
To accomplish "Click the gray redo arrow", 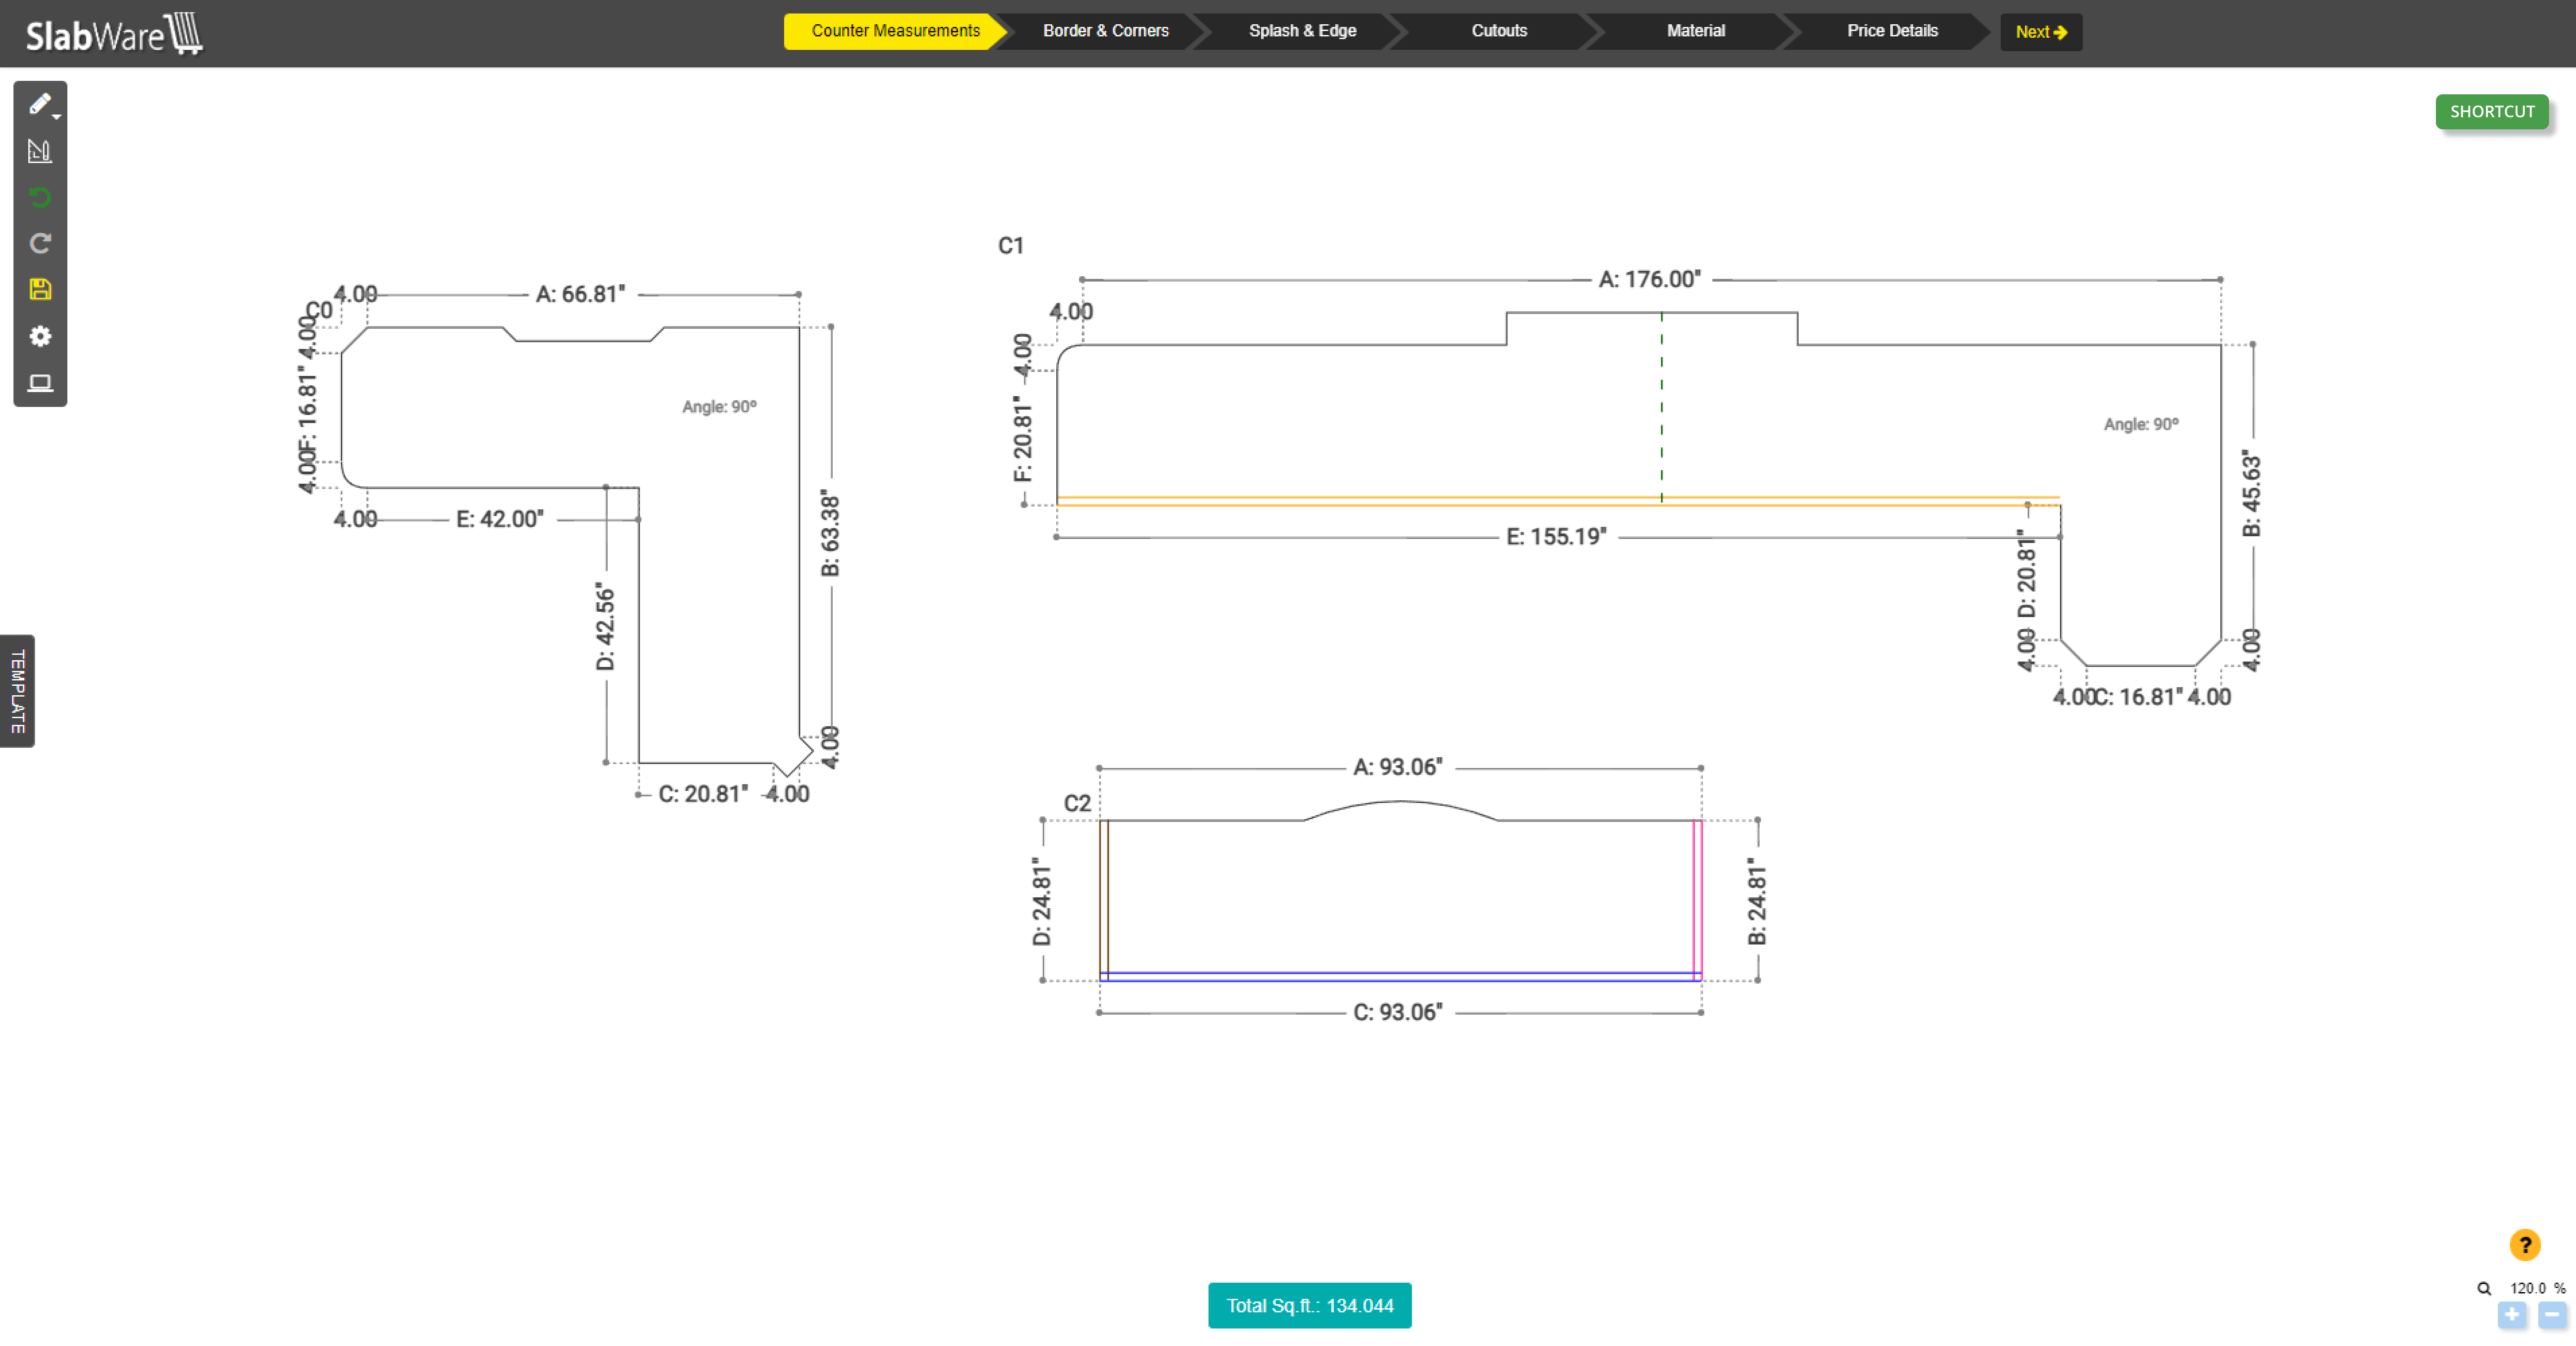I will 40,243.
